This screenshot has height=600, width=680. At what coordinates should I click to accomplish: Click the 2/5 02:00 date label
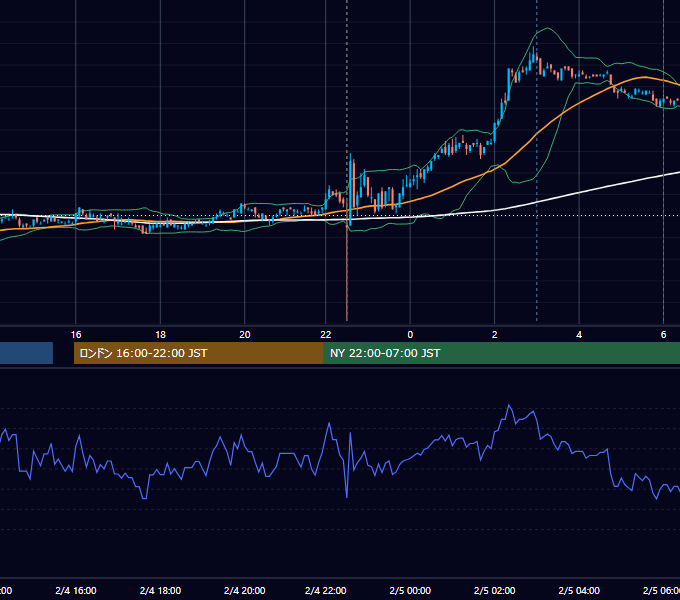click(494, 590)
